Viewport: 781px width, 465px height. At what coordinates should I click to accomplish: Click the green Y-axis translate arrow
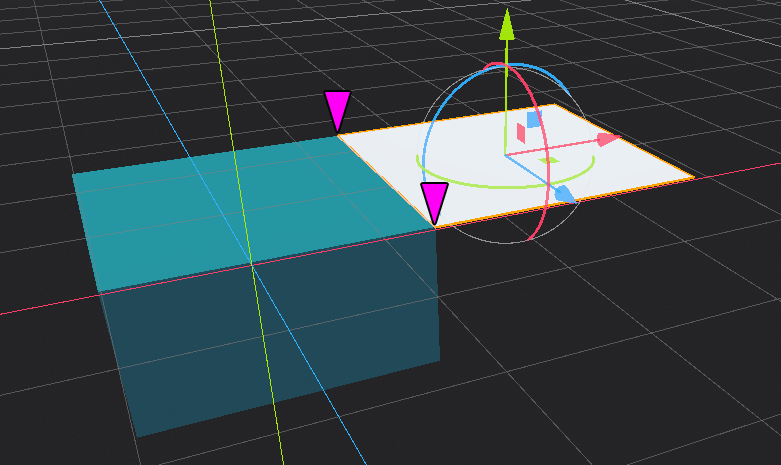[x=507, y=25]
